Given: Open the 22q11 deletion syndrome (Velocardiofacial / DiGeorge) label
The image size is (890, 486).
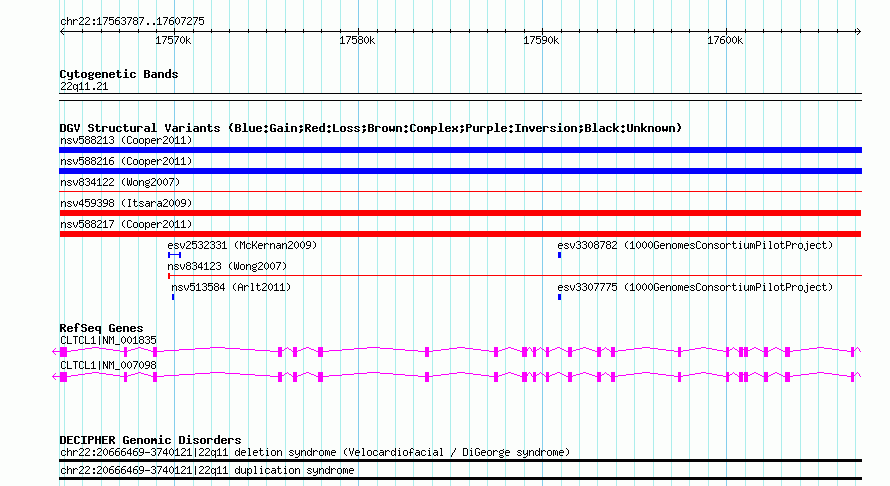Looking at the screenshot, I should (x=315, y=453).
